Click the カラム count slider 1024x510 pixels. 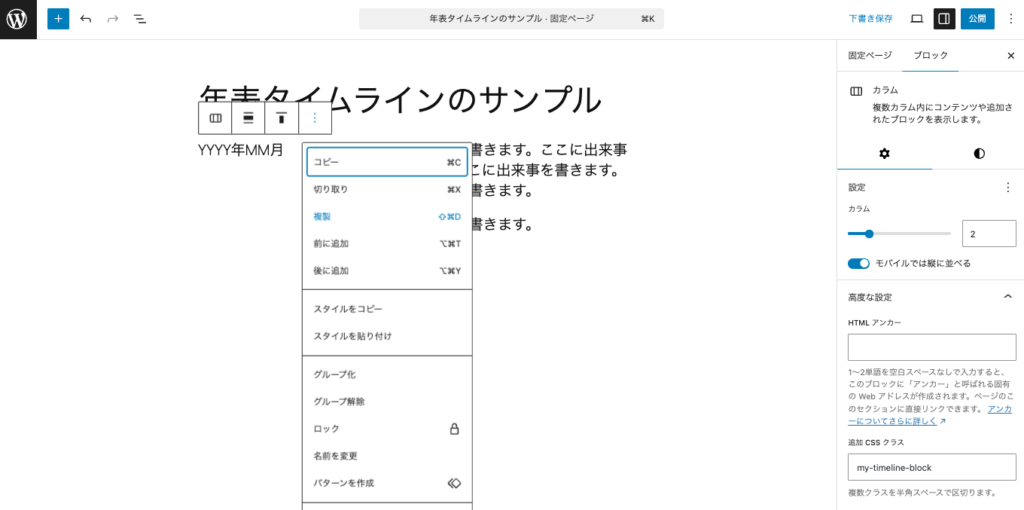(x=899, y=233)
